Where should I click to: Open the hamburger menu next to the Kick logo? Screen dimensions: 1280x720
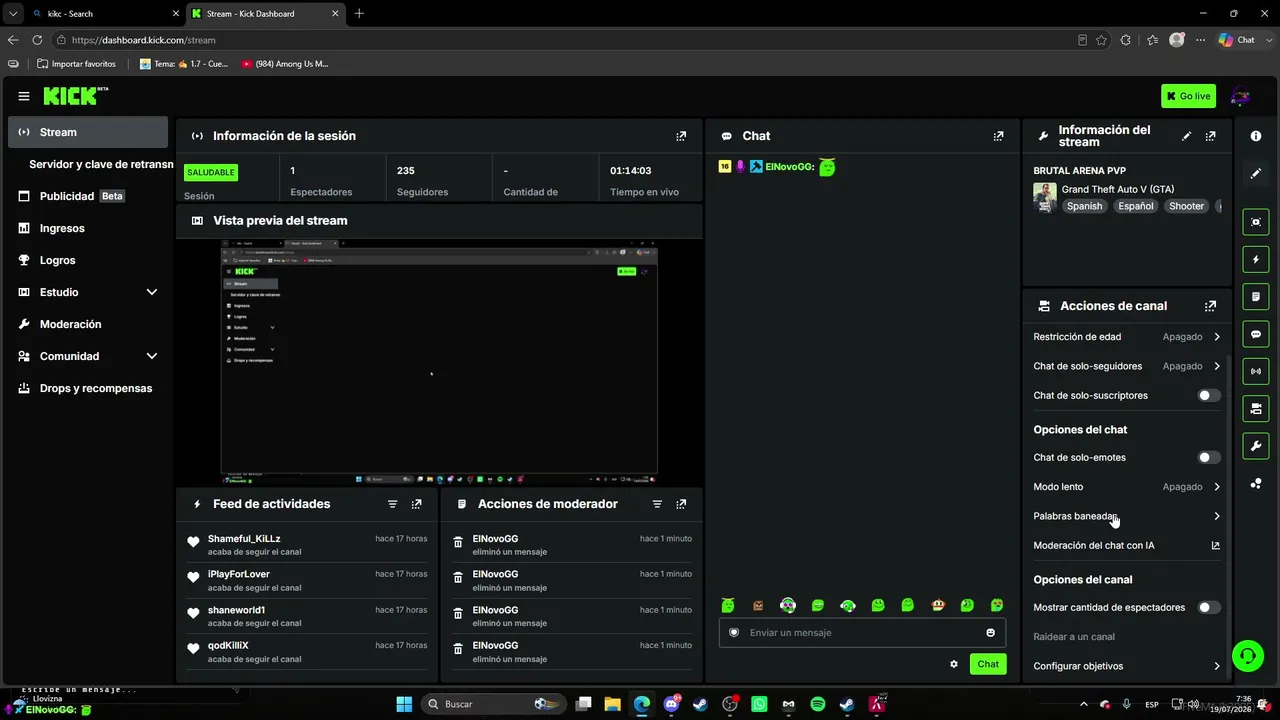click(x=24, y=96)
